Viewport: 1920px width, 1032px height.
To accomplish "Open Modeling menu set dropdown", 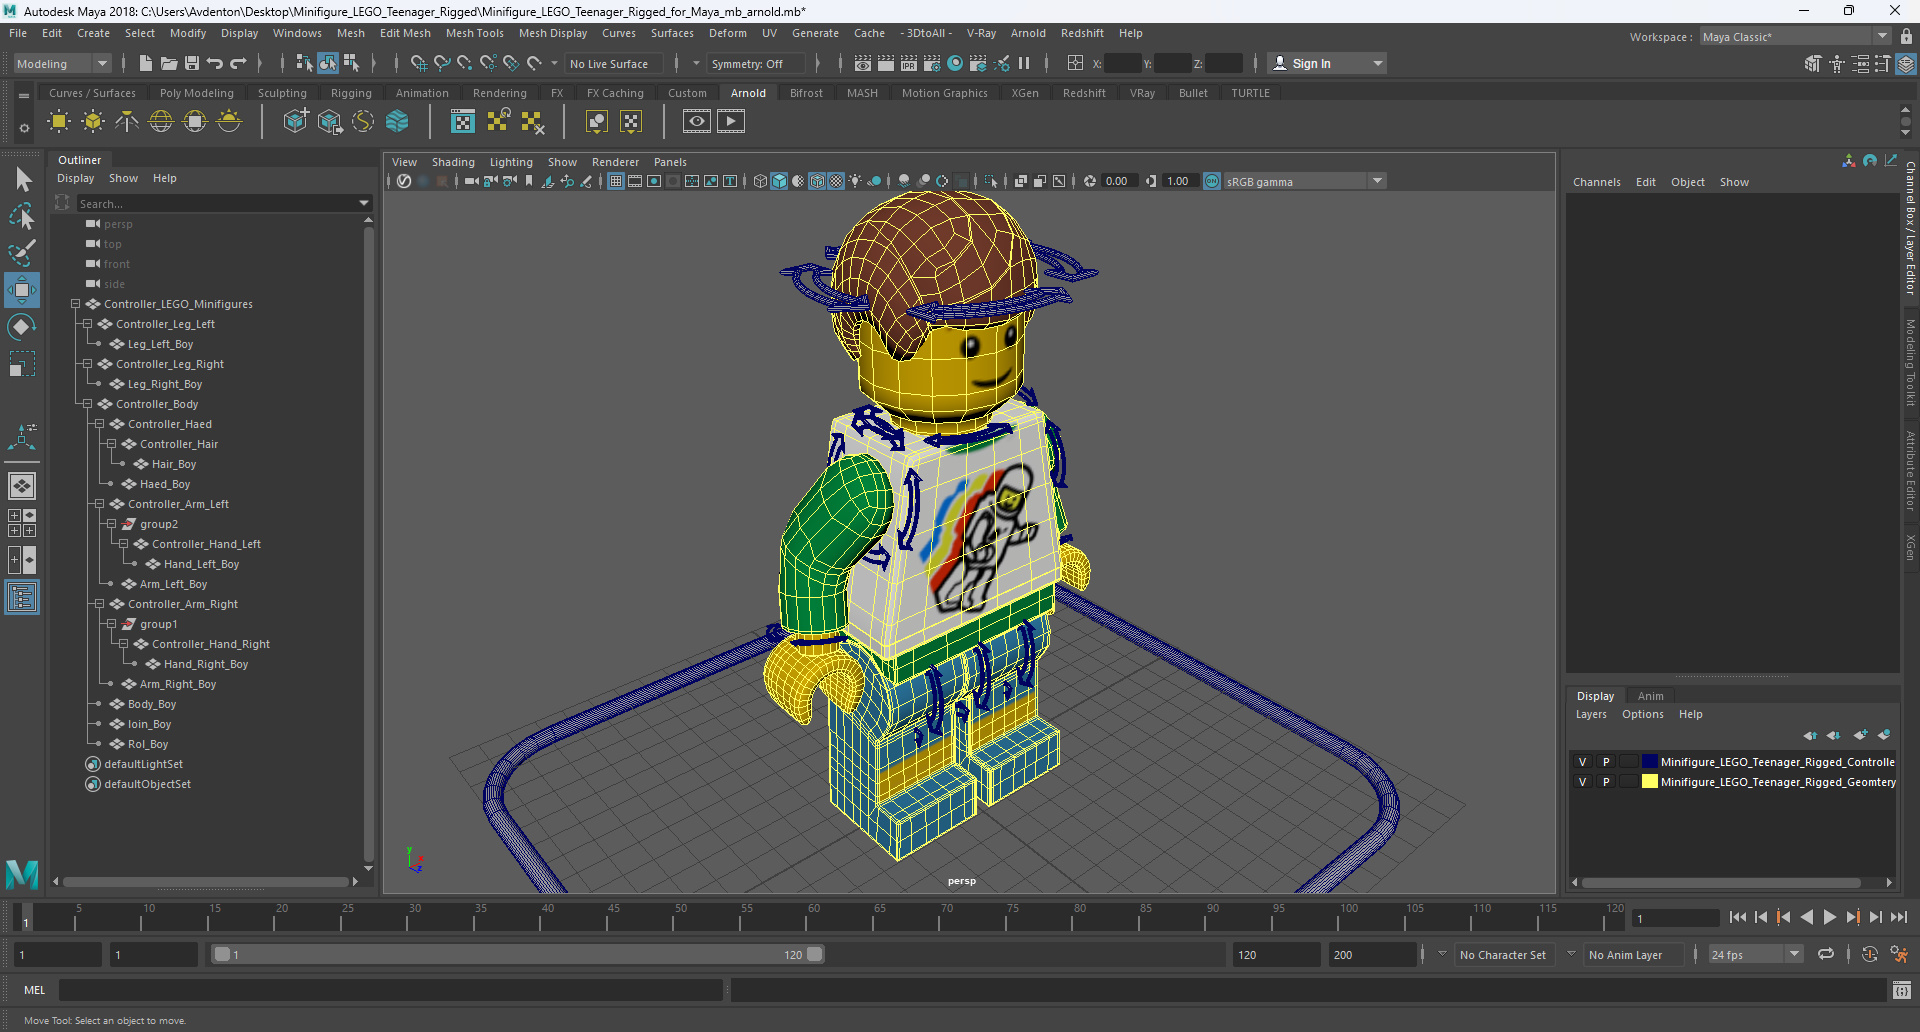I will (x=62, y=64).
